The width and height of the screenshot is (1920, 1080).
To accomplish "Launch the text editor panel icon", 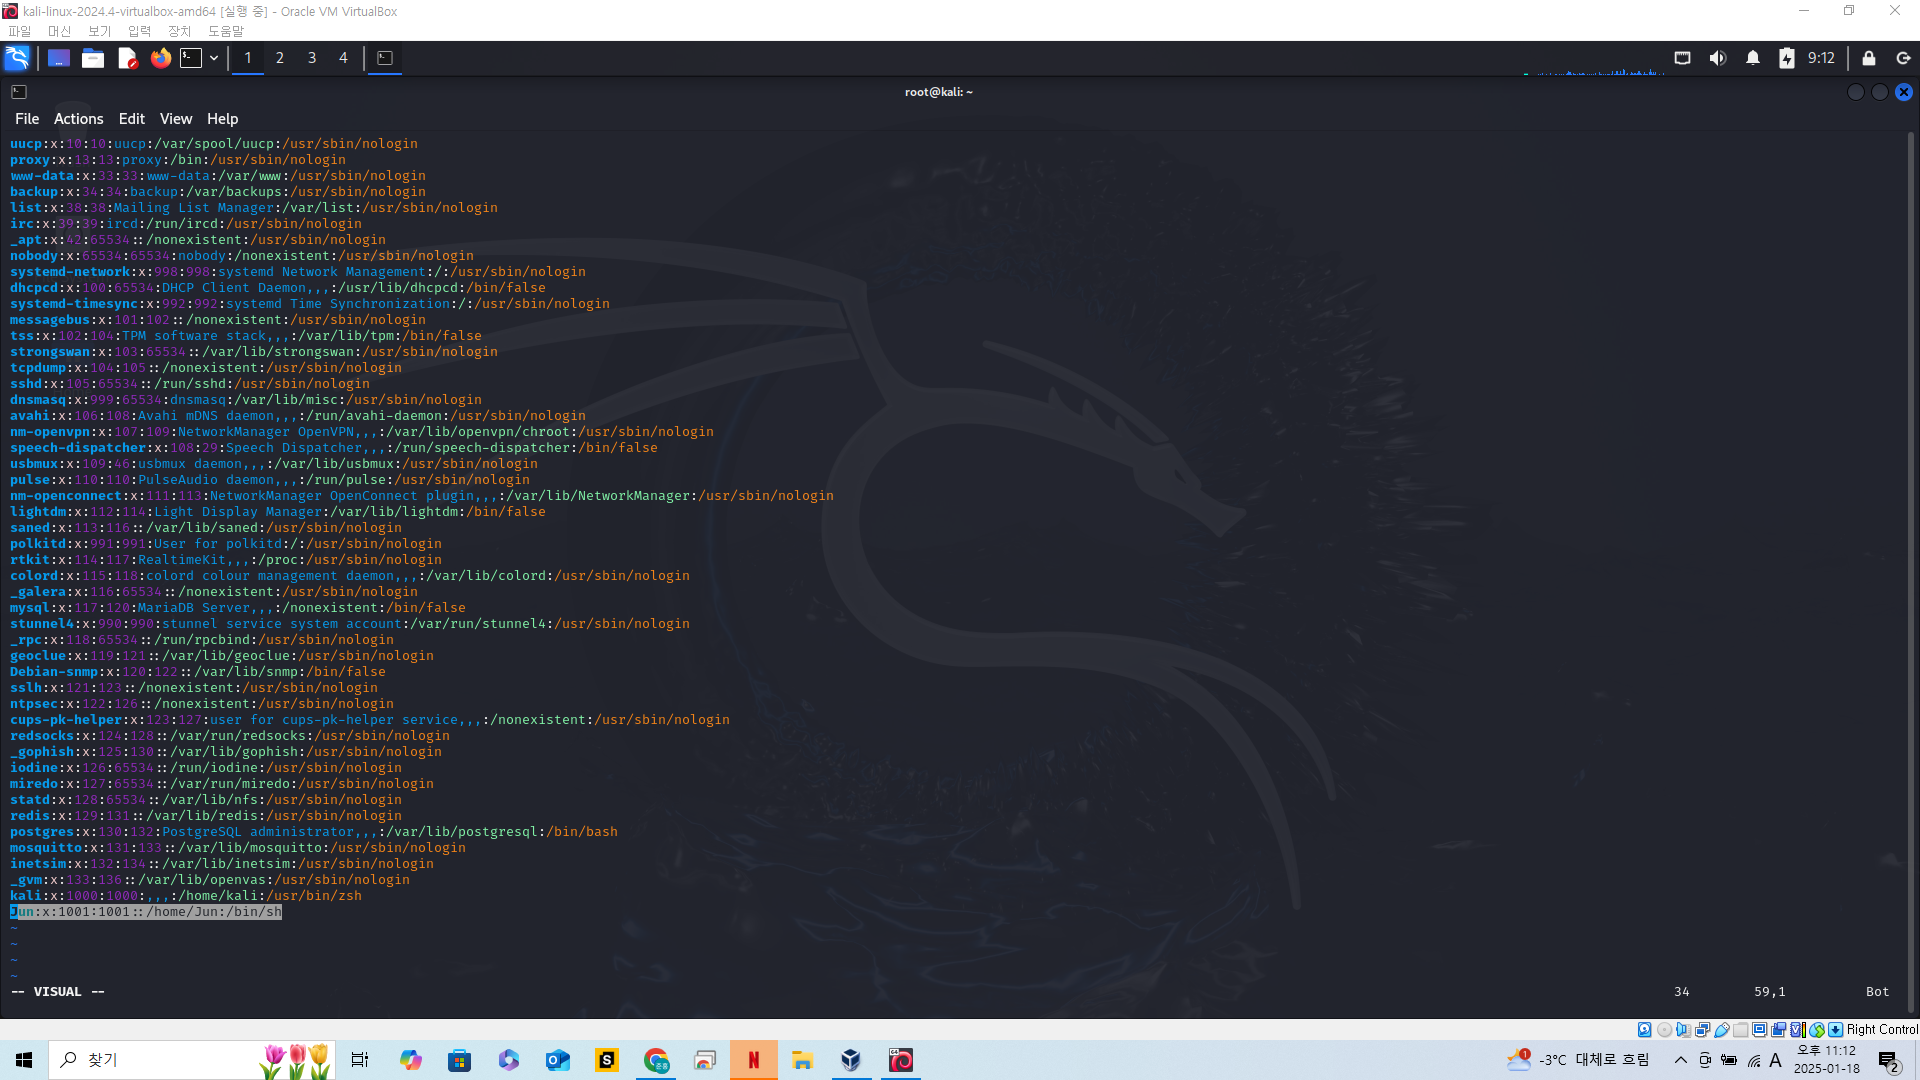I will click(x=127, y=58).
